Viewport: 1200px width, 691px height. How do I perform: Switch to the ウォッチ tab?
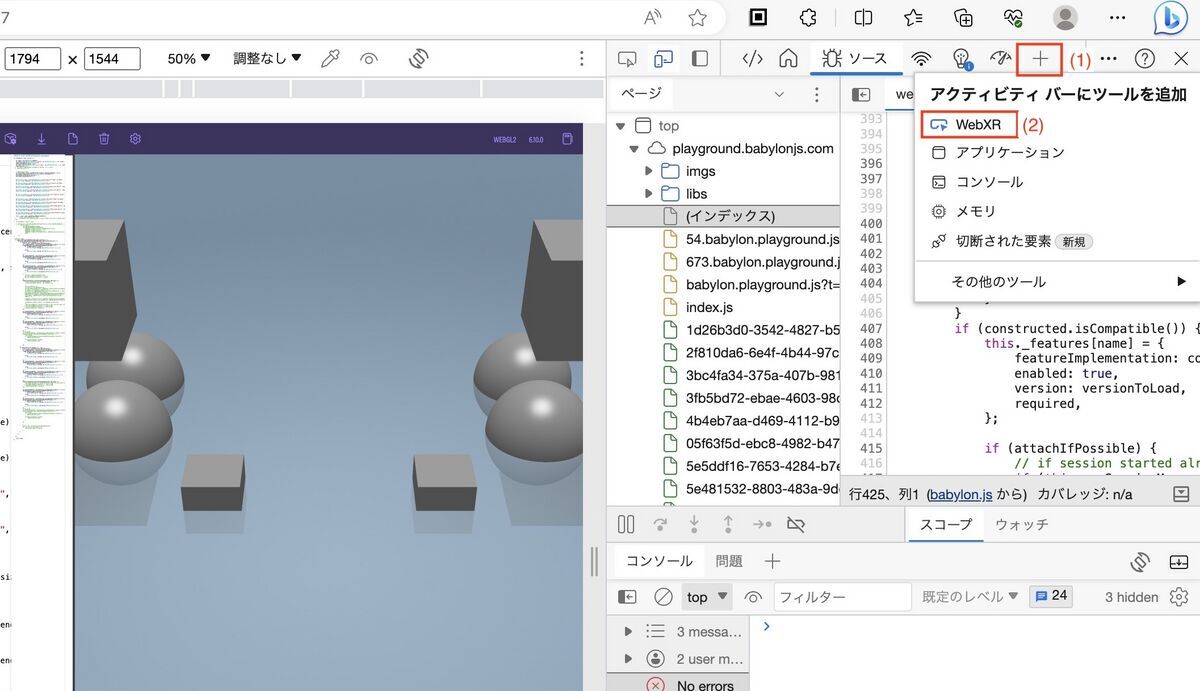(1020, 524)
